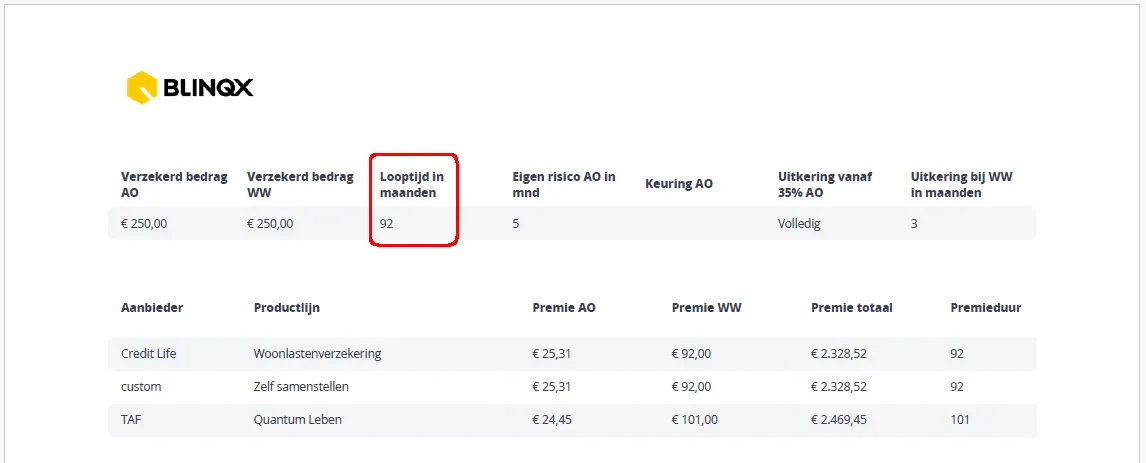Select the TAF provider row

coord(572,420)
